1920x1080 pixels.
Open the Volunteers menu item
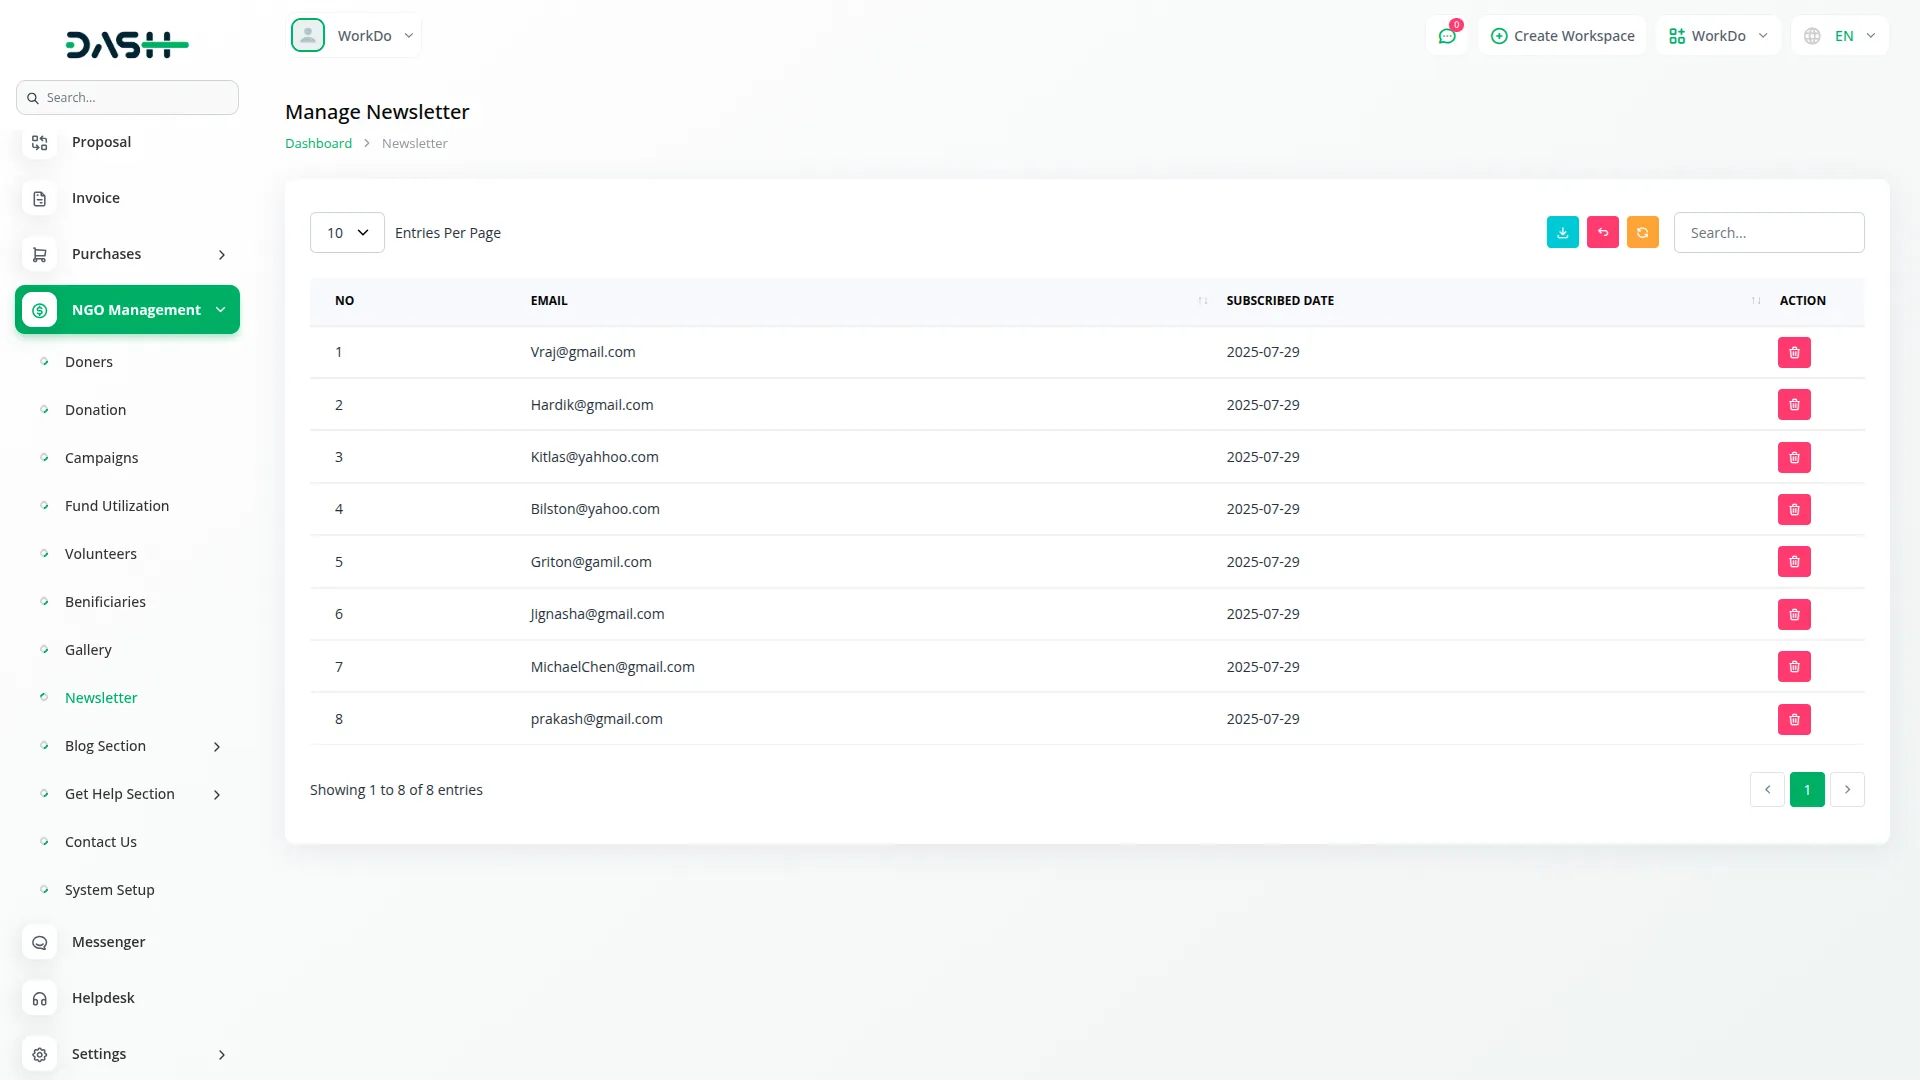(100, 554)
